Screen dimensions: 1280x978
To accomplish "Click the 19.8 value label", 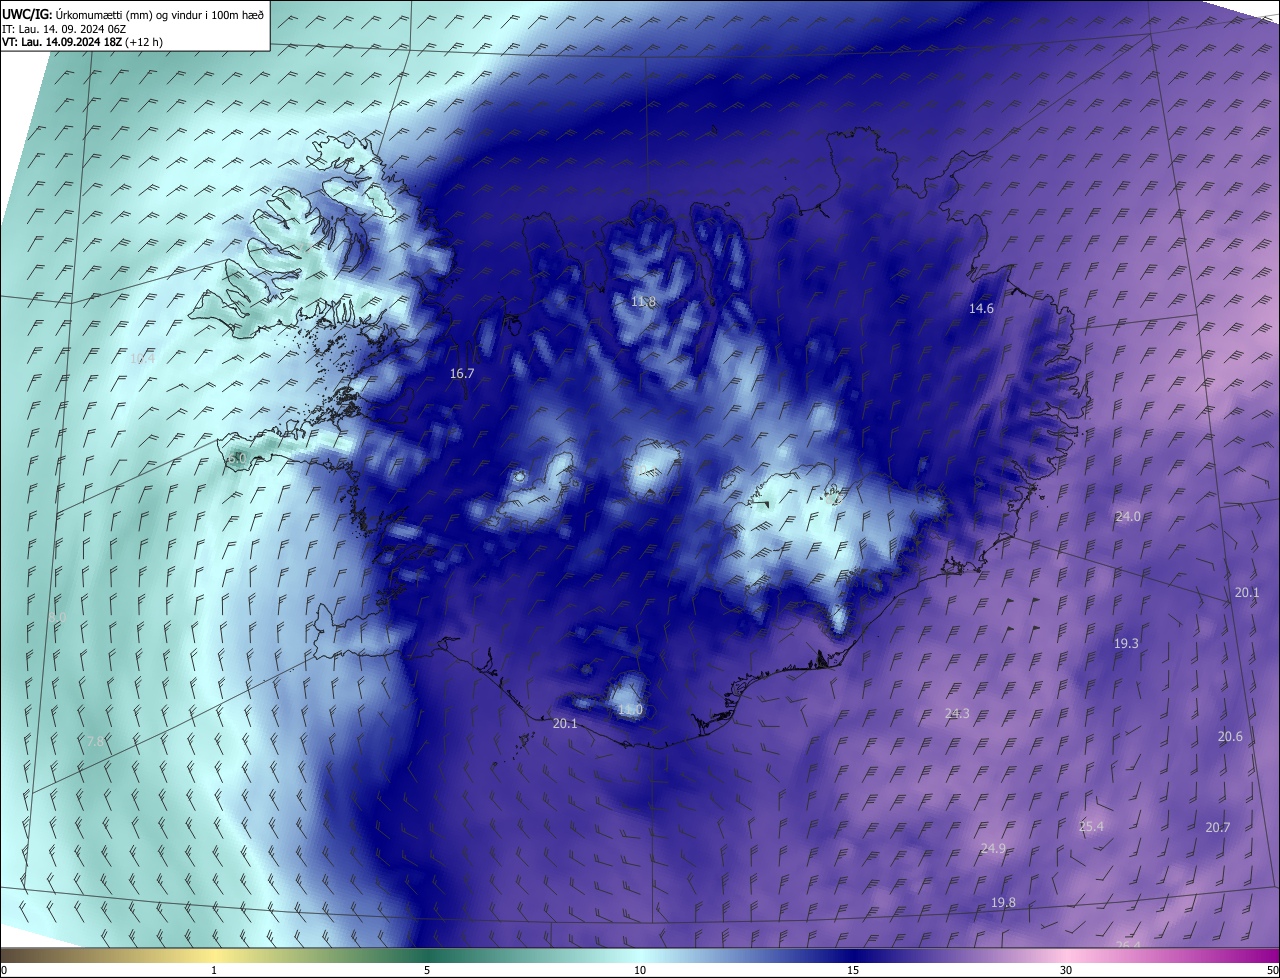I will (x=1003, y=903).
